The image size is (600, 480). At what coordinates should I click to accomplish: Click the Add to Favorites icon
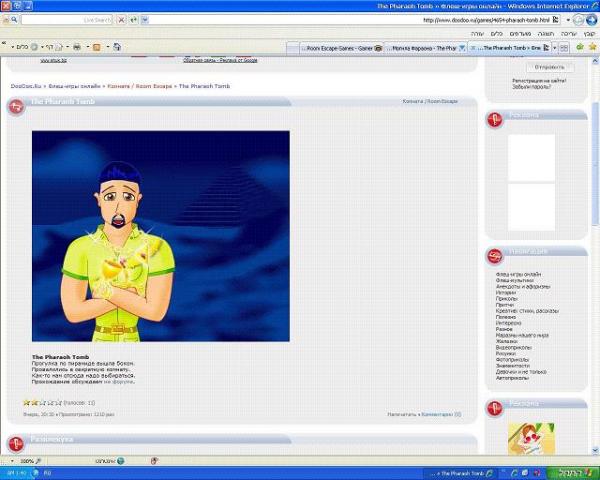click(x=580, y=47)
